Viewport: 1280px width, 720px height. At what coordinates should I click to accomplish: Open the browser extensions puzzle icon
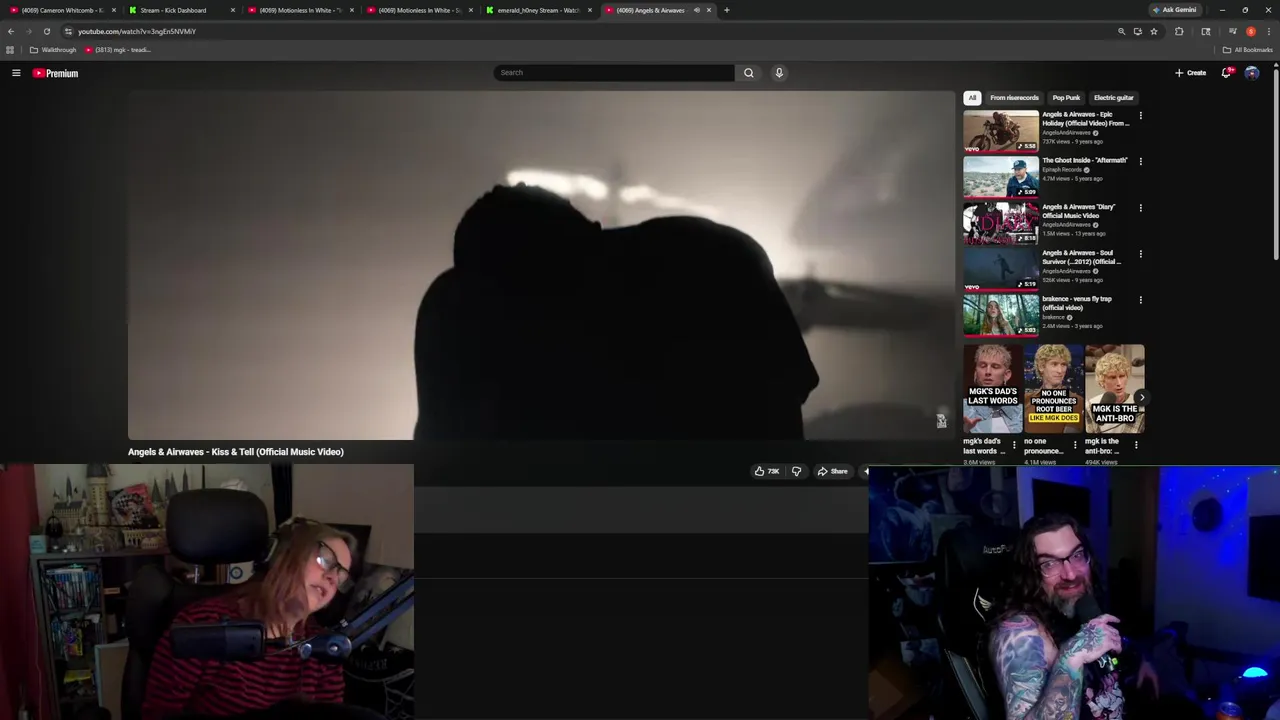(1179, 31)
